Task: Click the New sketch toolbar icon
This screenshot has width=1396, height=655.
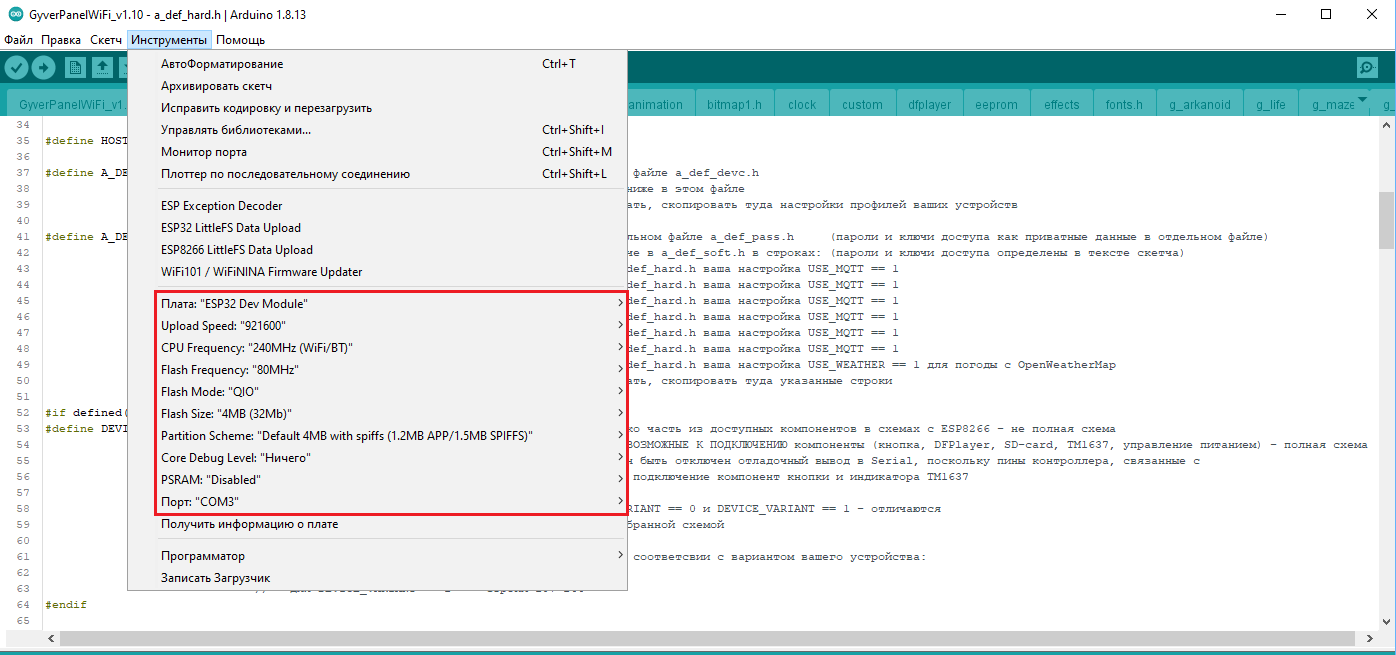Action: click(75, 67)
